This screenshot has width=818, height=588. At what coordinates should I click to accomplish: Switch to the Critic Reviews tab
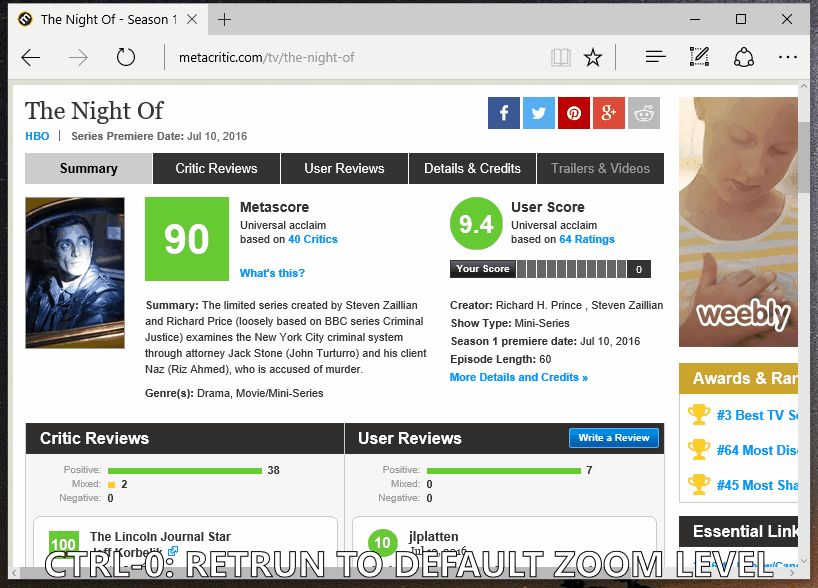tap(216, 168)
